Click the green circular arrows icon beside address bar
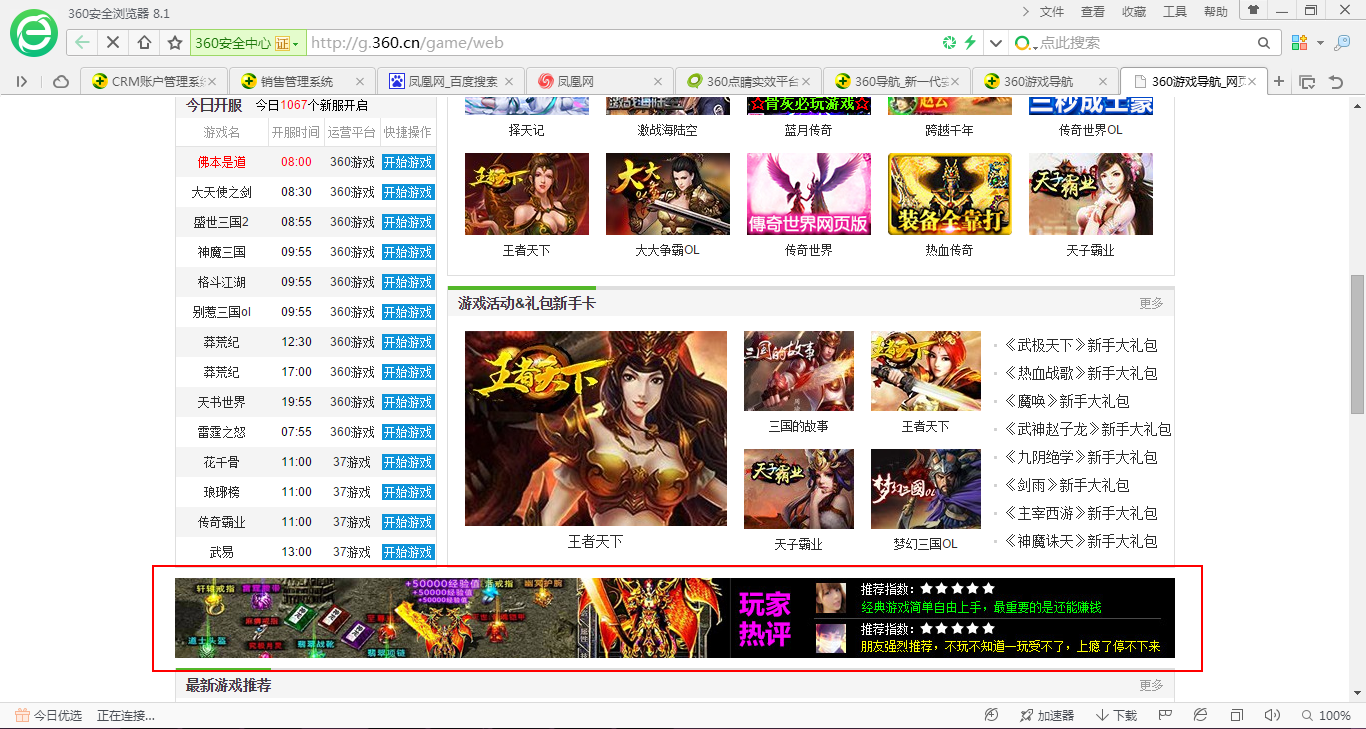The image size is (1366, 729). pos(949,43)
